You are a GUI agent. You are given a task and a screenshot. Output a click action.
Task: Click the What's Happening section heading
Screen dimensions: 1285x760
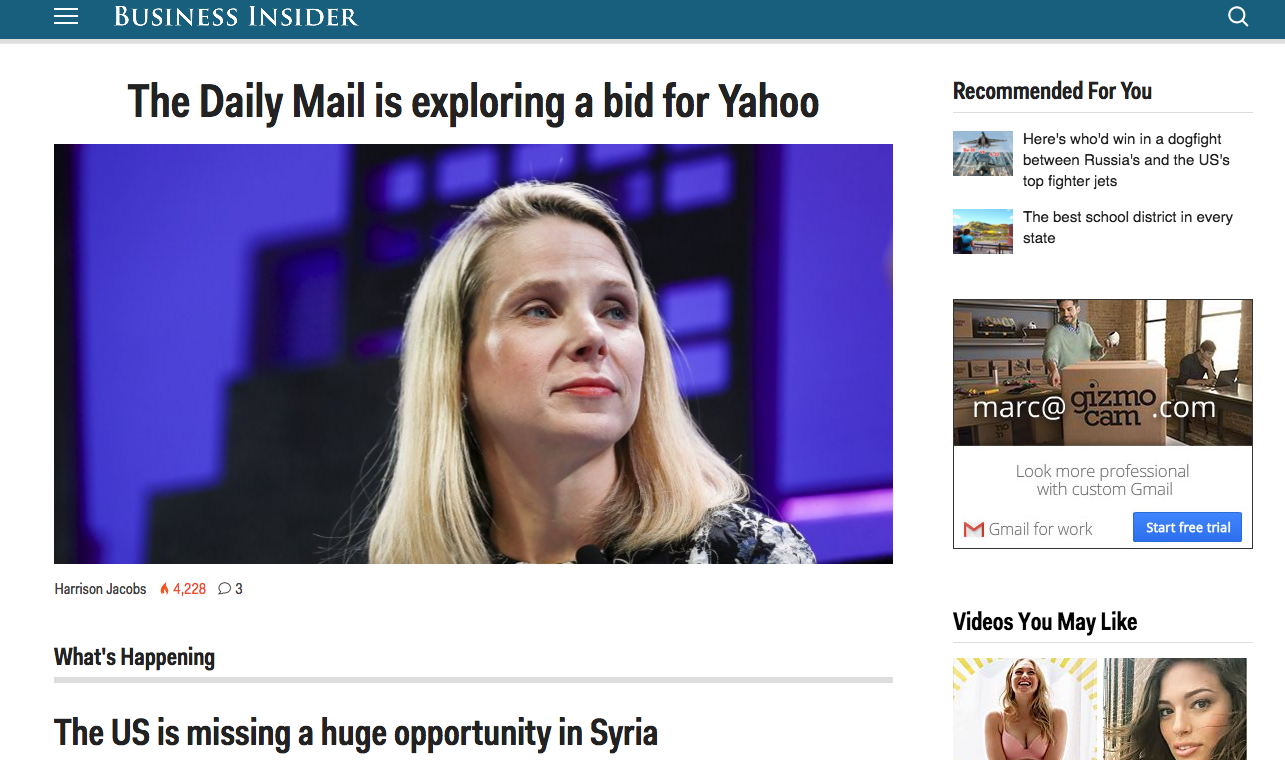pyautogui.click(x=134, y=657)
